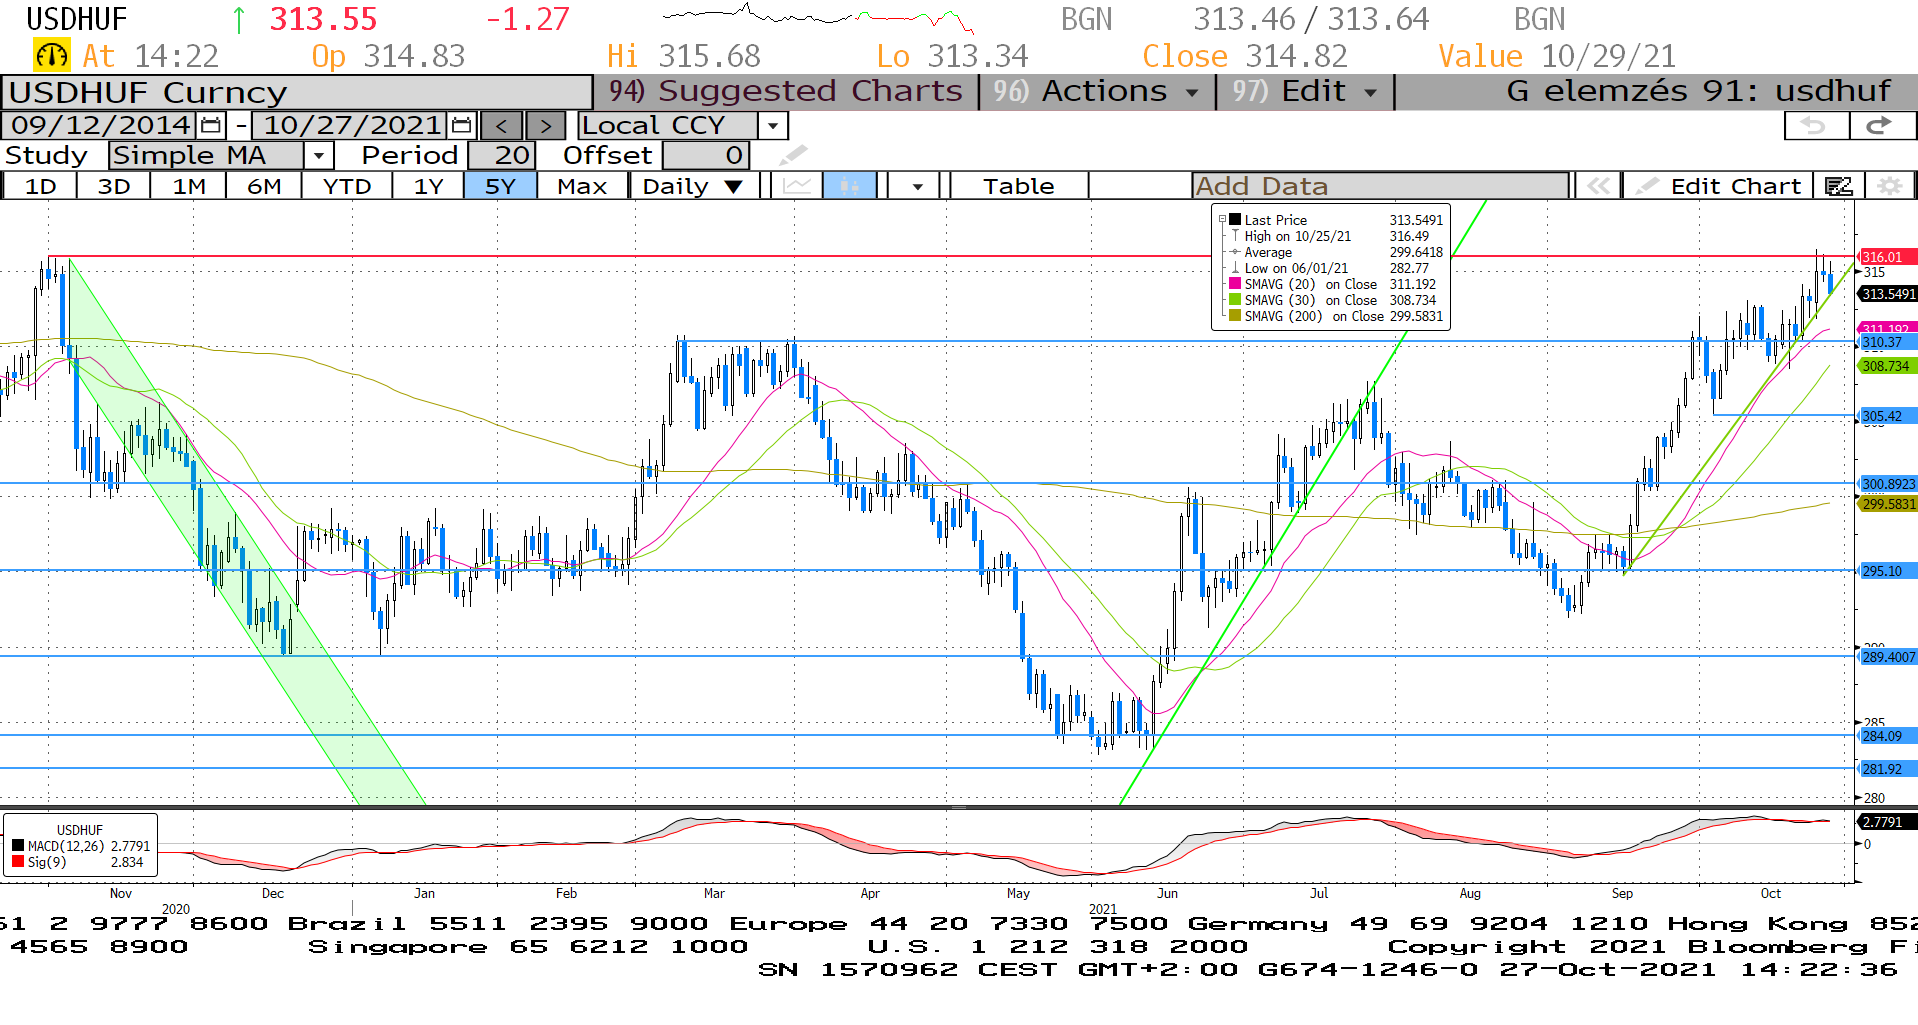Screen dimensions: 1918x1025
Task: Open chart settings gear
Action: tap(1889, 186)
